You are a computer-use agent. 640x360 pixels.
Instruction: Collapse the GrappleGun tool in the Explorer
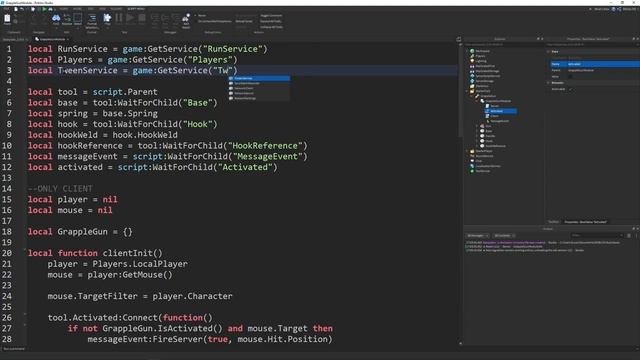coord(472,96)
